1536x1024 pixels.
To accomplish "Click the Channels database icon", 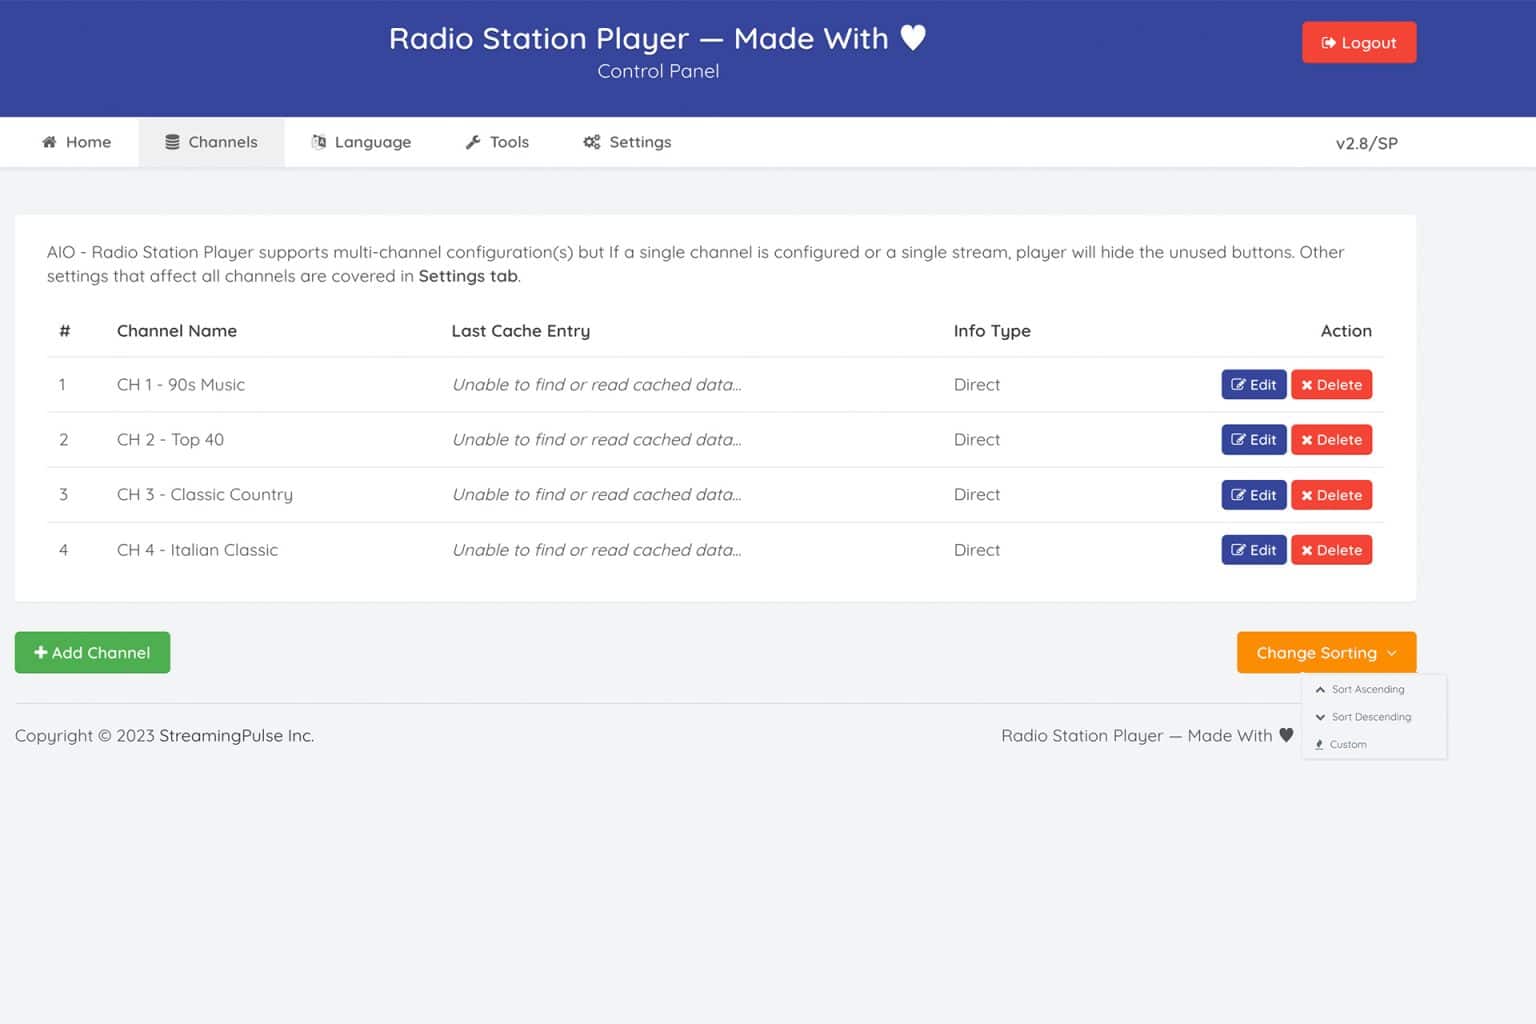I will [x=170, y=142].
